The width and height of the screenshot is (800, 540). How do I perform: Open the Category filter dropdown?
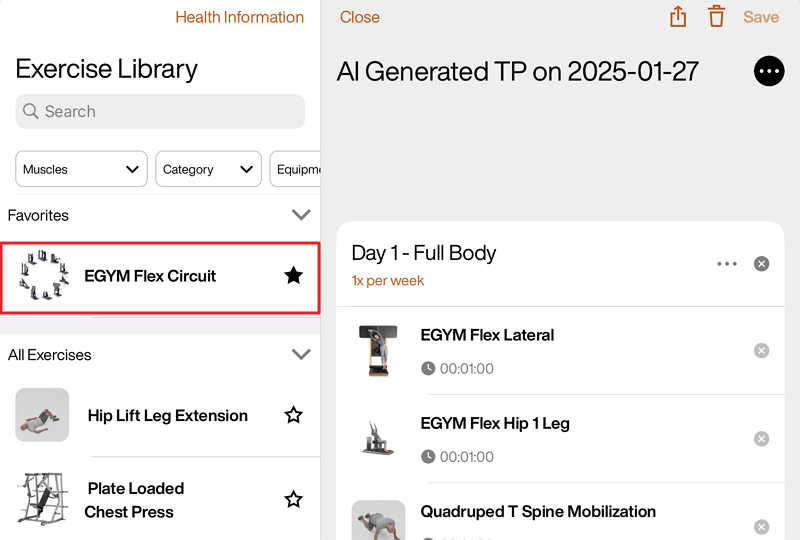(x=208, y=169)
